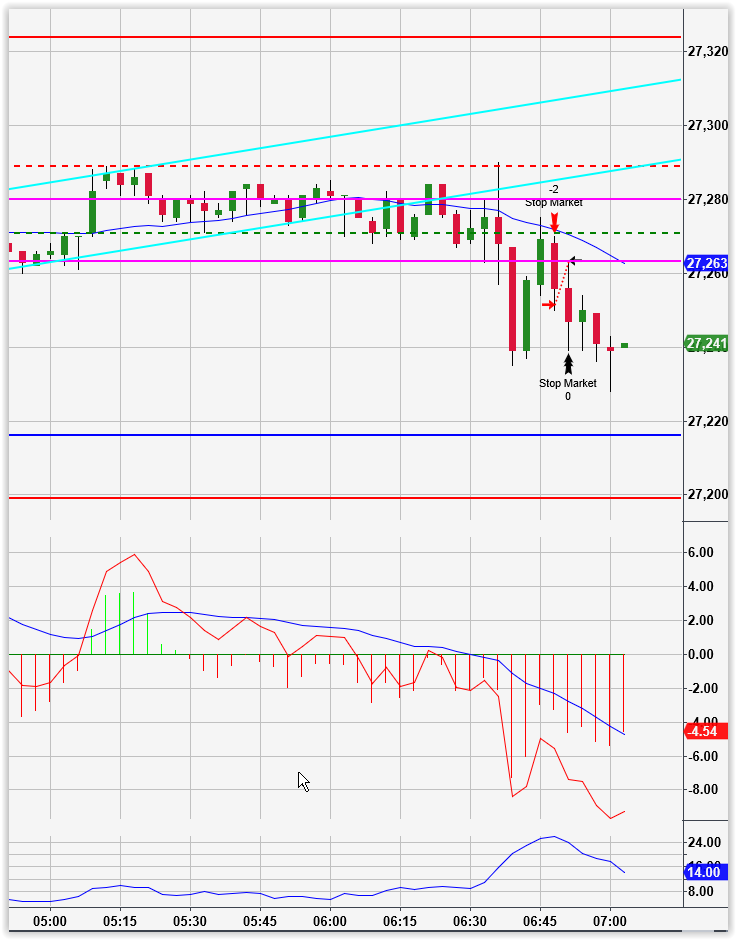The width and height of the screenshot is (736, 940).
Task: Click the 27,220 price axis label
Action: tap(708, 421)
